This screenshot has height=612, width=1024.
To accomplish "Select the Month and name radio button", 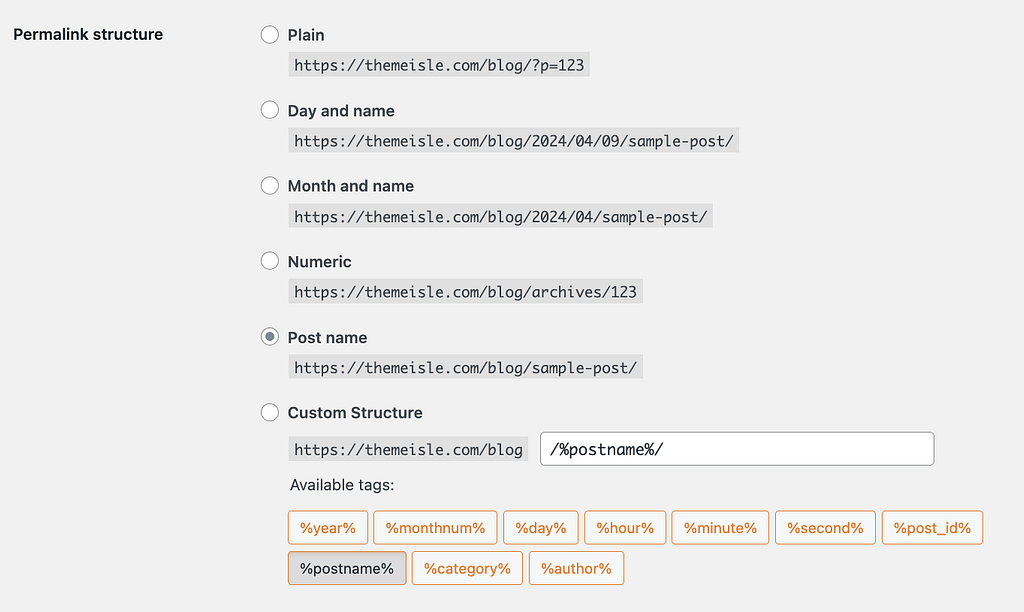I will [269, 186].
